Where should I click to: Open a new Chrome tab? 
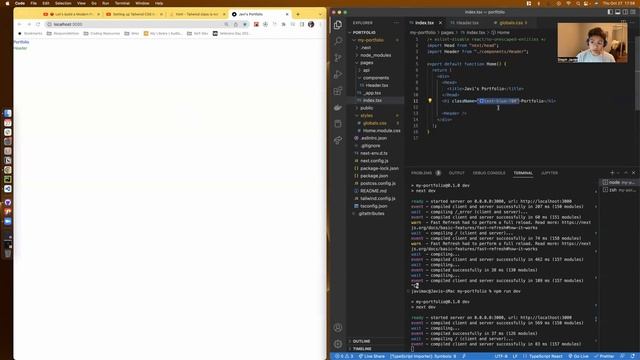tap(298, 14)
